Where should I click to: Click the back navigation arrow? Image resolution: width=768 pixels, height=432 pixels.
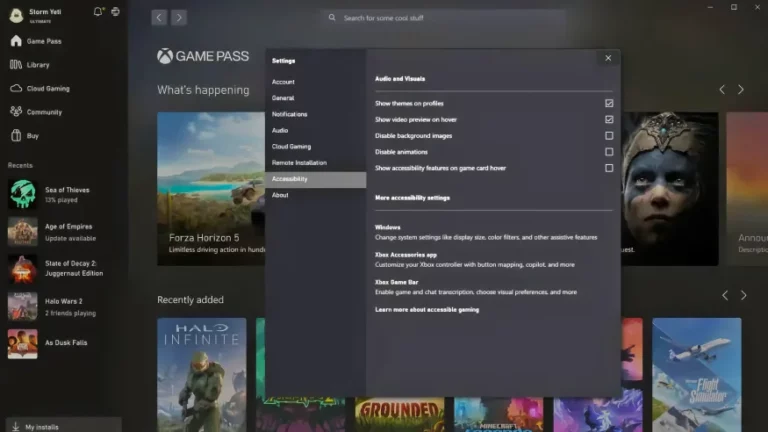click(x=159, y=18)
